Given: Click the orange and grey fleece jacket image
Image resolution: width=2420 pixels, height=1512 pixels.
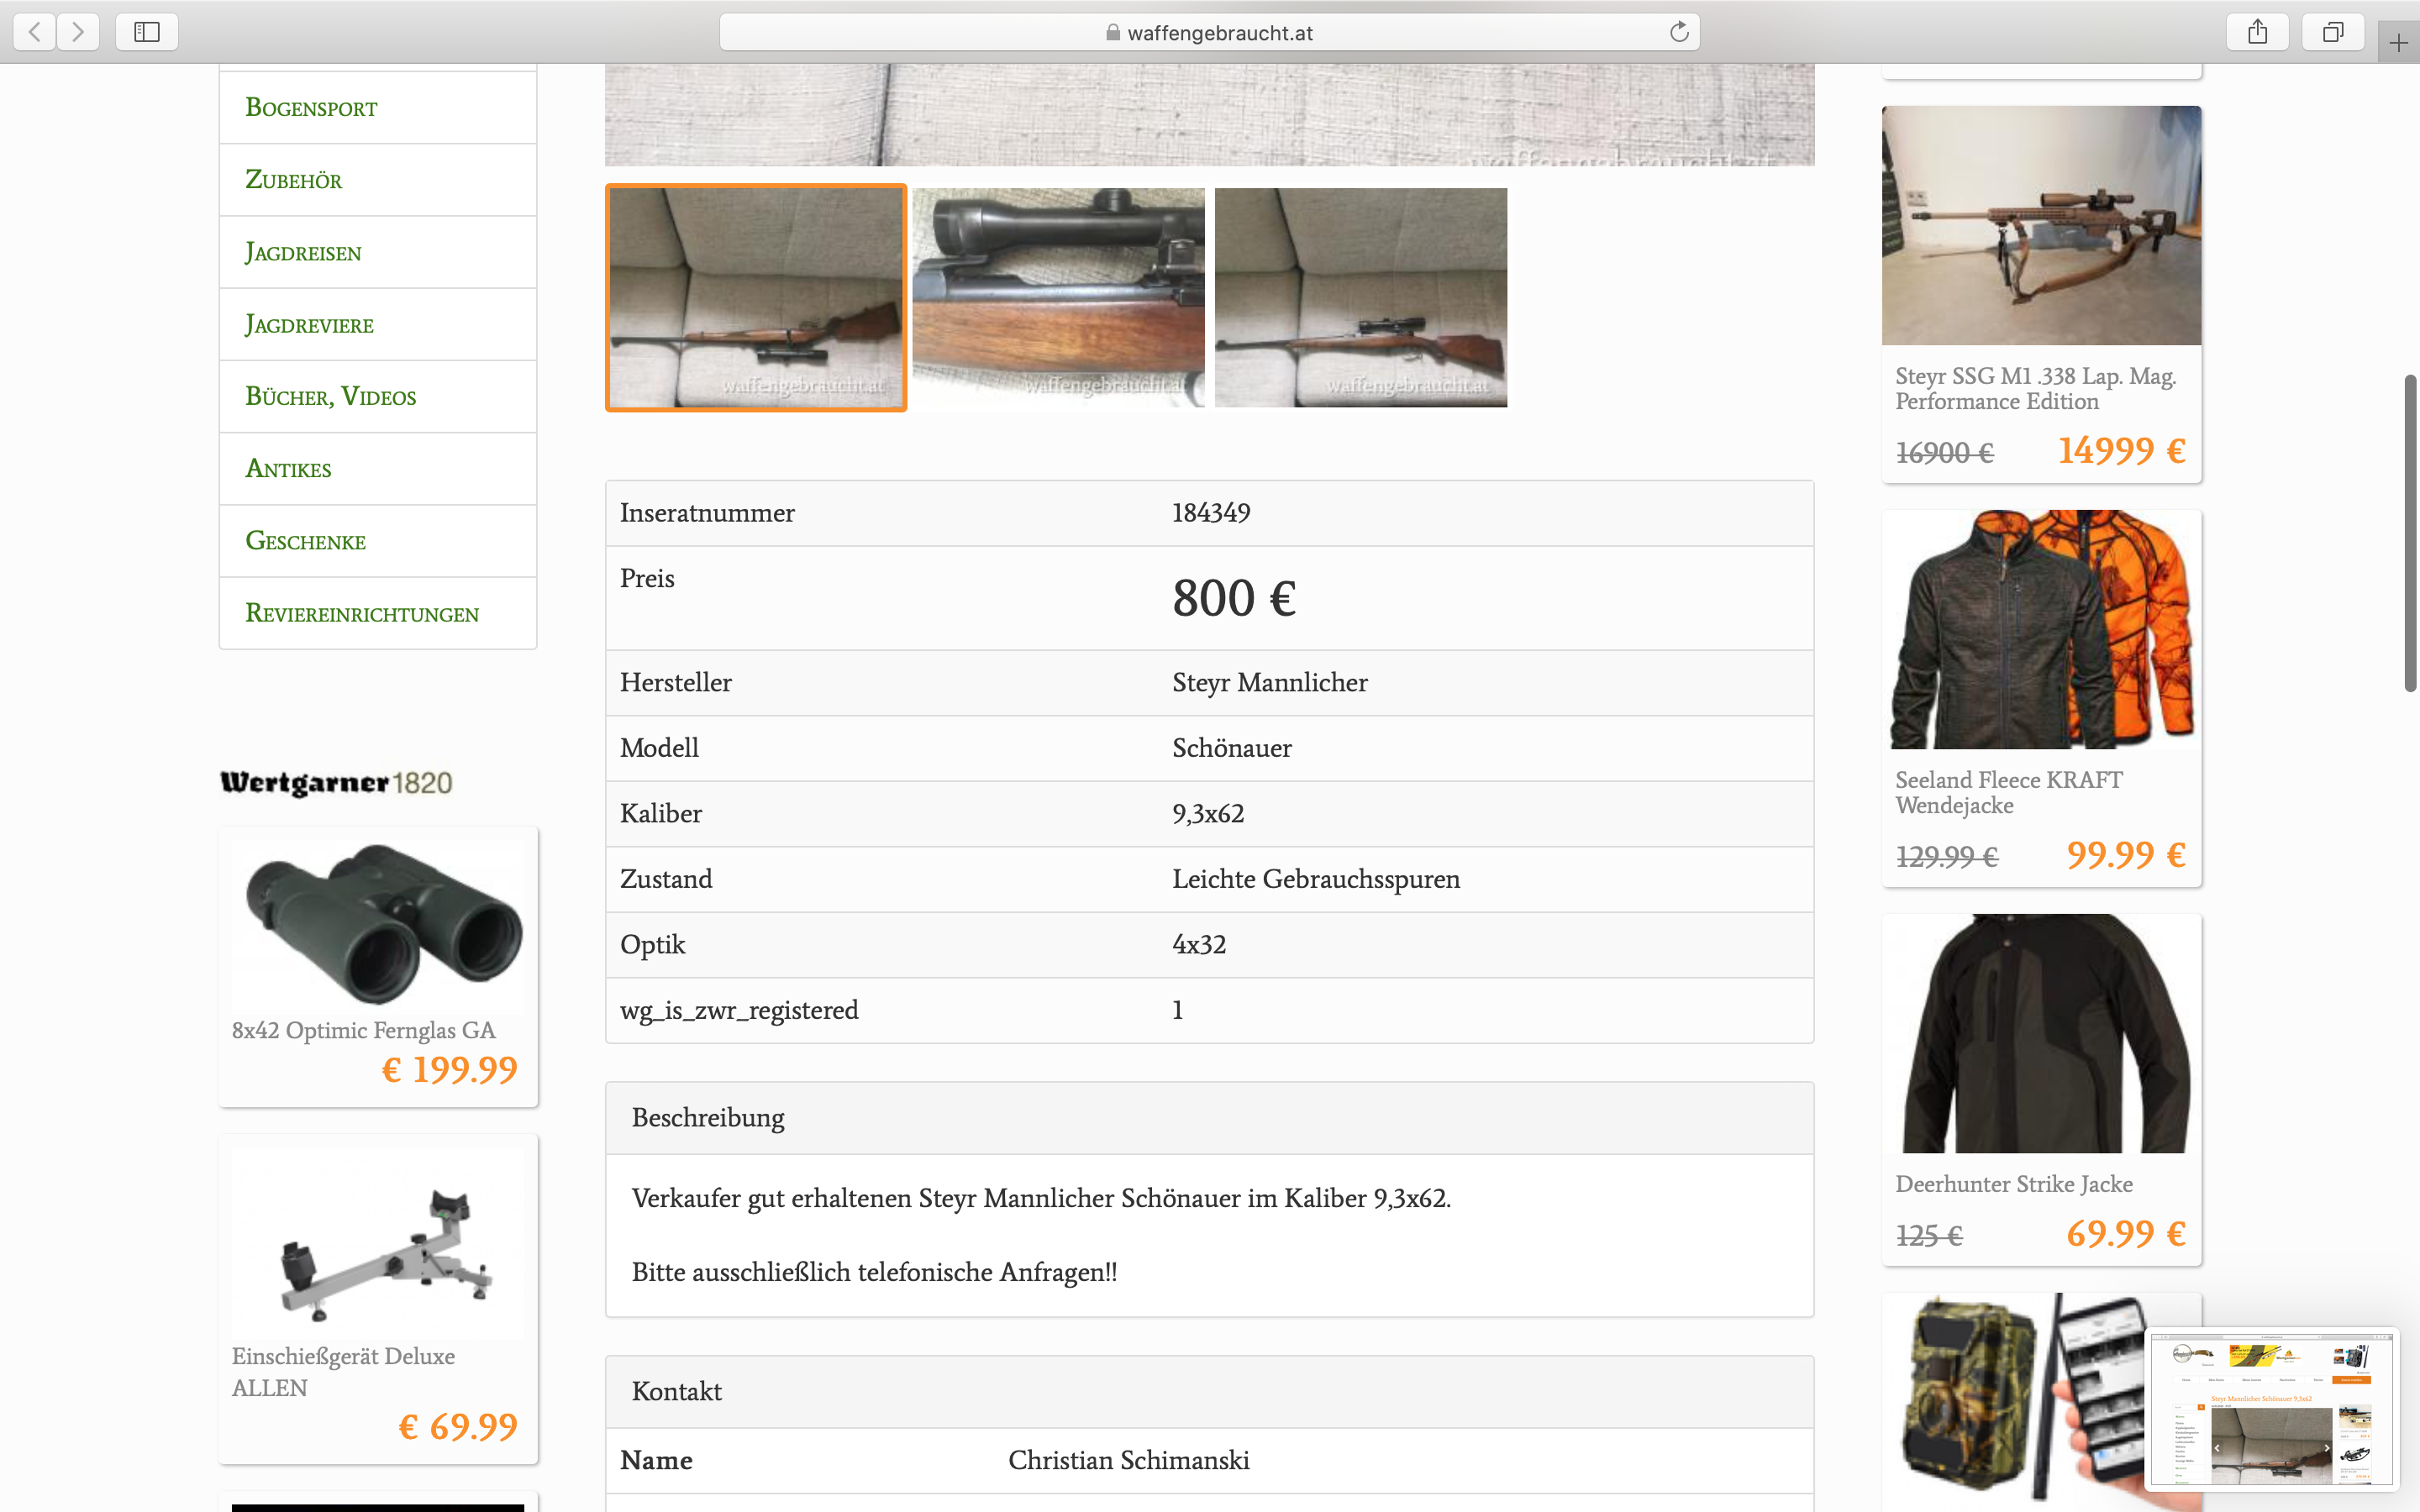Looking at the screenshot, I should click(x=2041, y=629).
